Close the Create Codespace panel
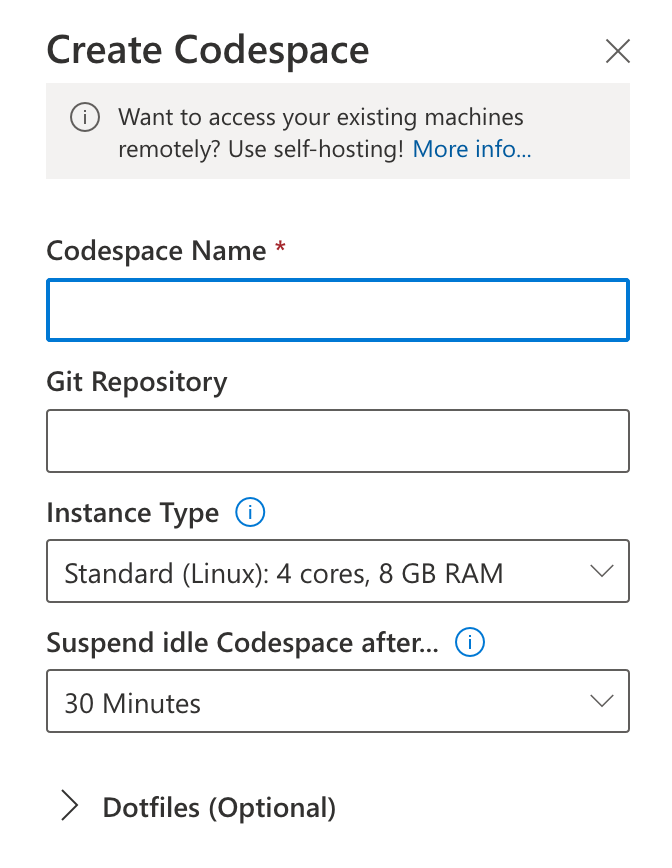Screen dimensions: 672x868 [x=617, y=51]
